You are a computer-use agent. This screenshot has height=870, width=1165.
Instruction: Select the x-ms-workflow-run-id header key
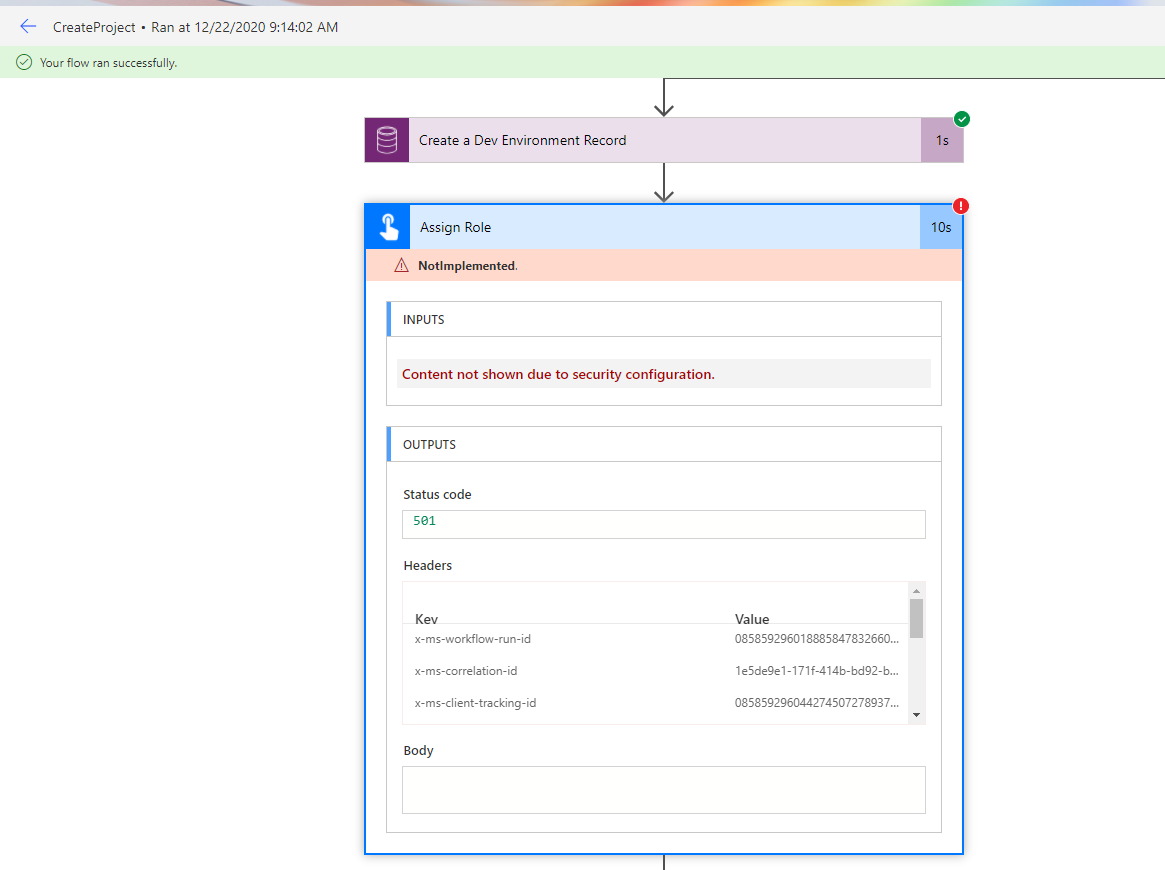point(473,639)
